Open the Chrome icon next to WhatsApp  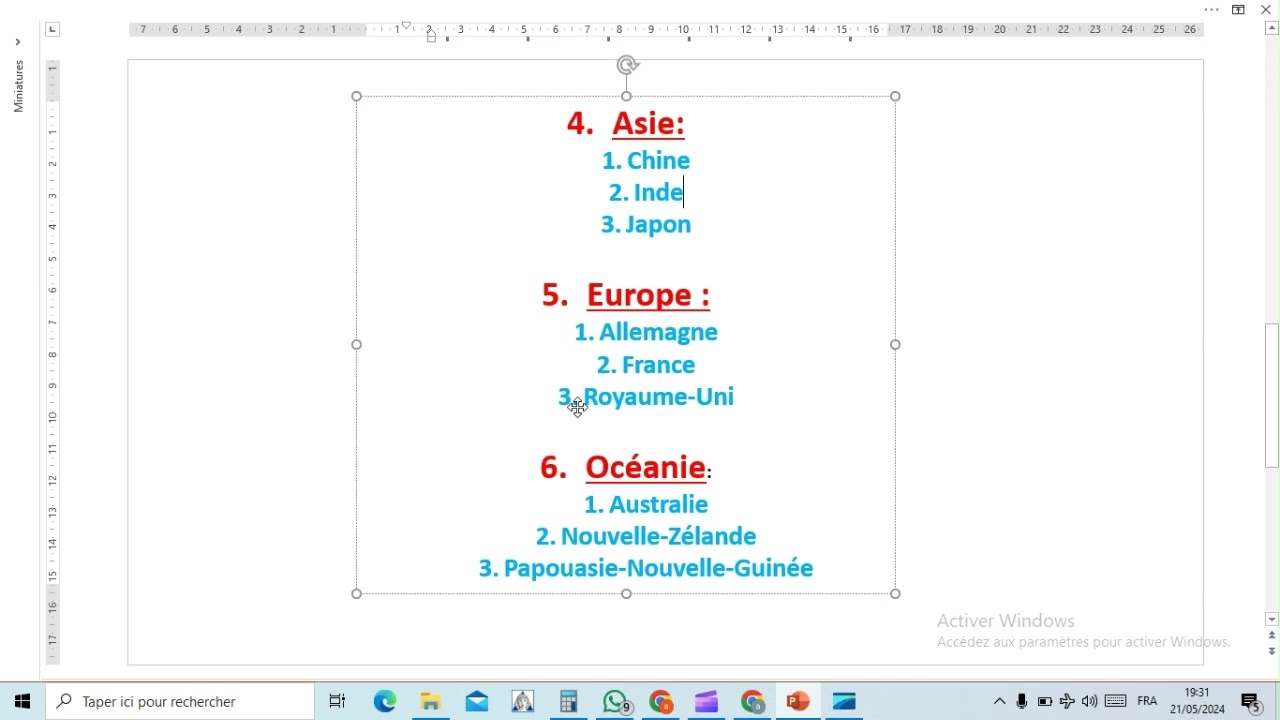coord(661,702)
